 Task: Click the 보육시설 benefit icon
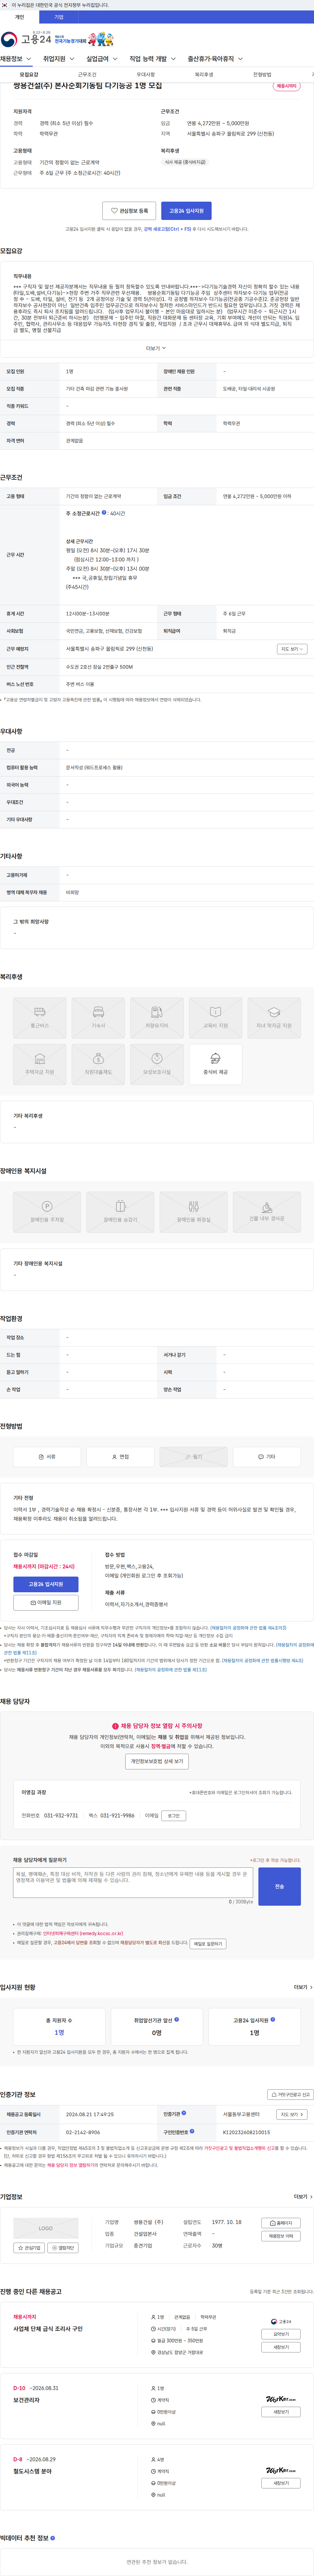click(157, 1064)
